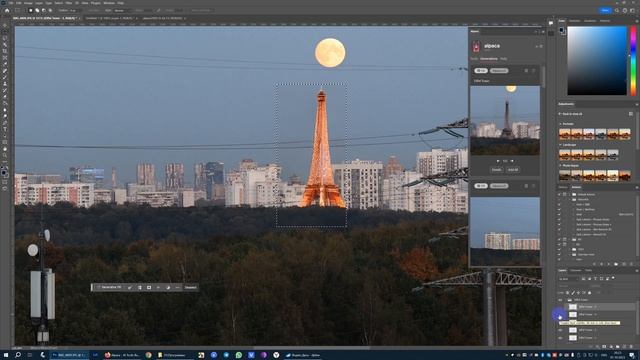640x360 pixels.
Task: Toggle lock all padlock in Layers panel
Action: (x=589, y=293)
